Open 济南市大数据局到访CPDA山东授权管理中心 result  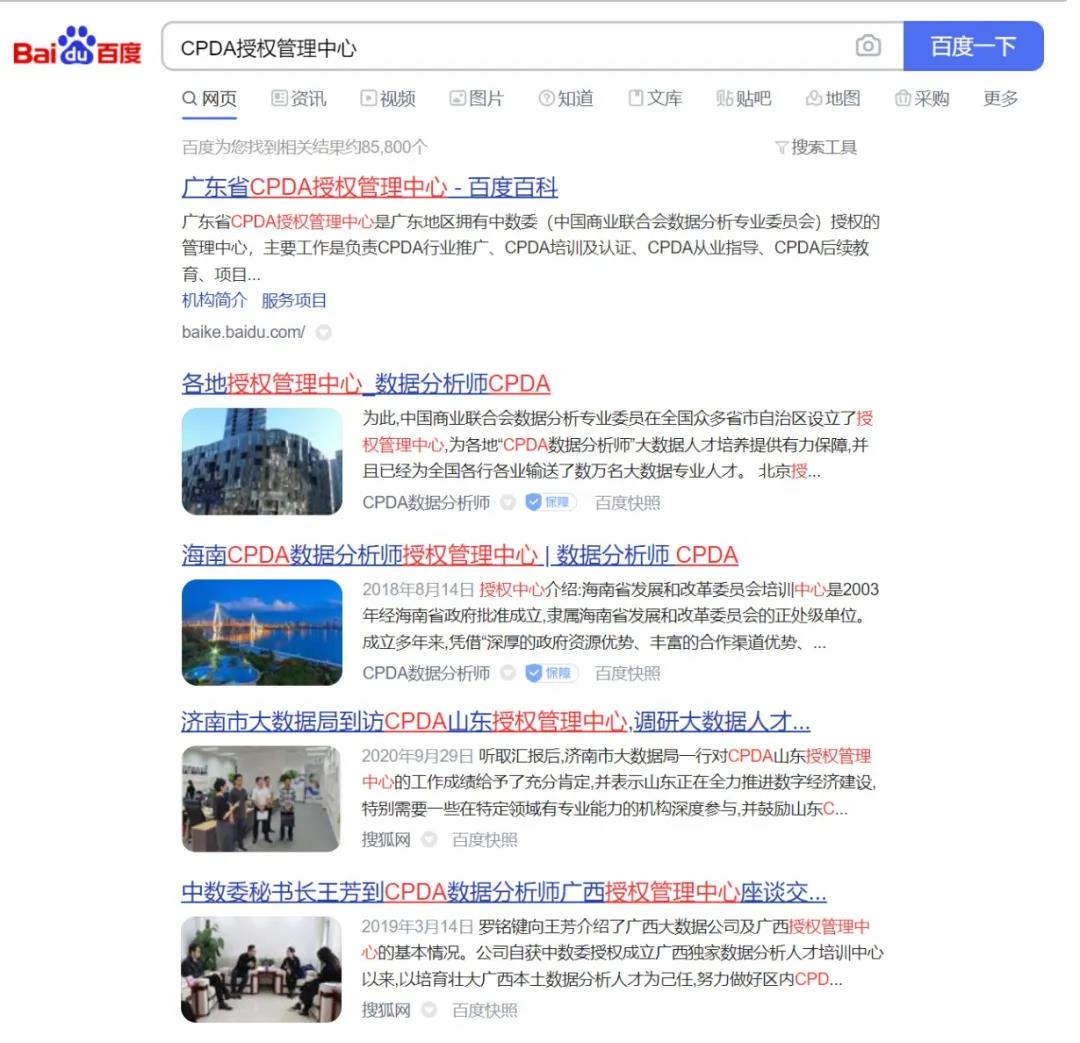tap(496, 721)
